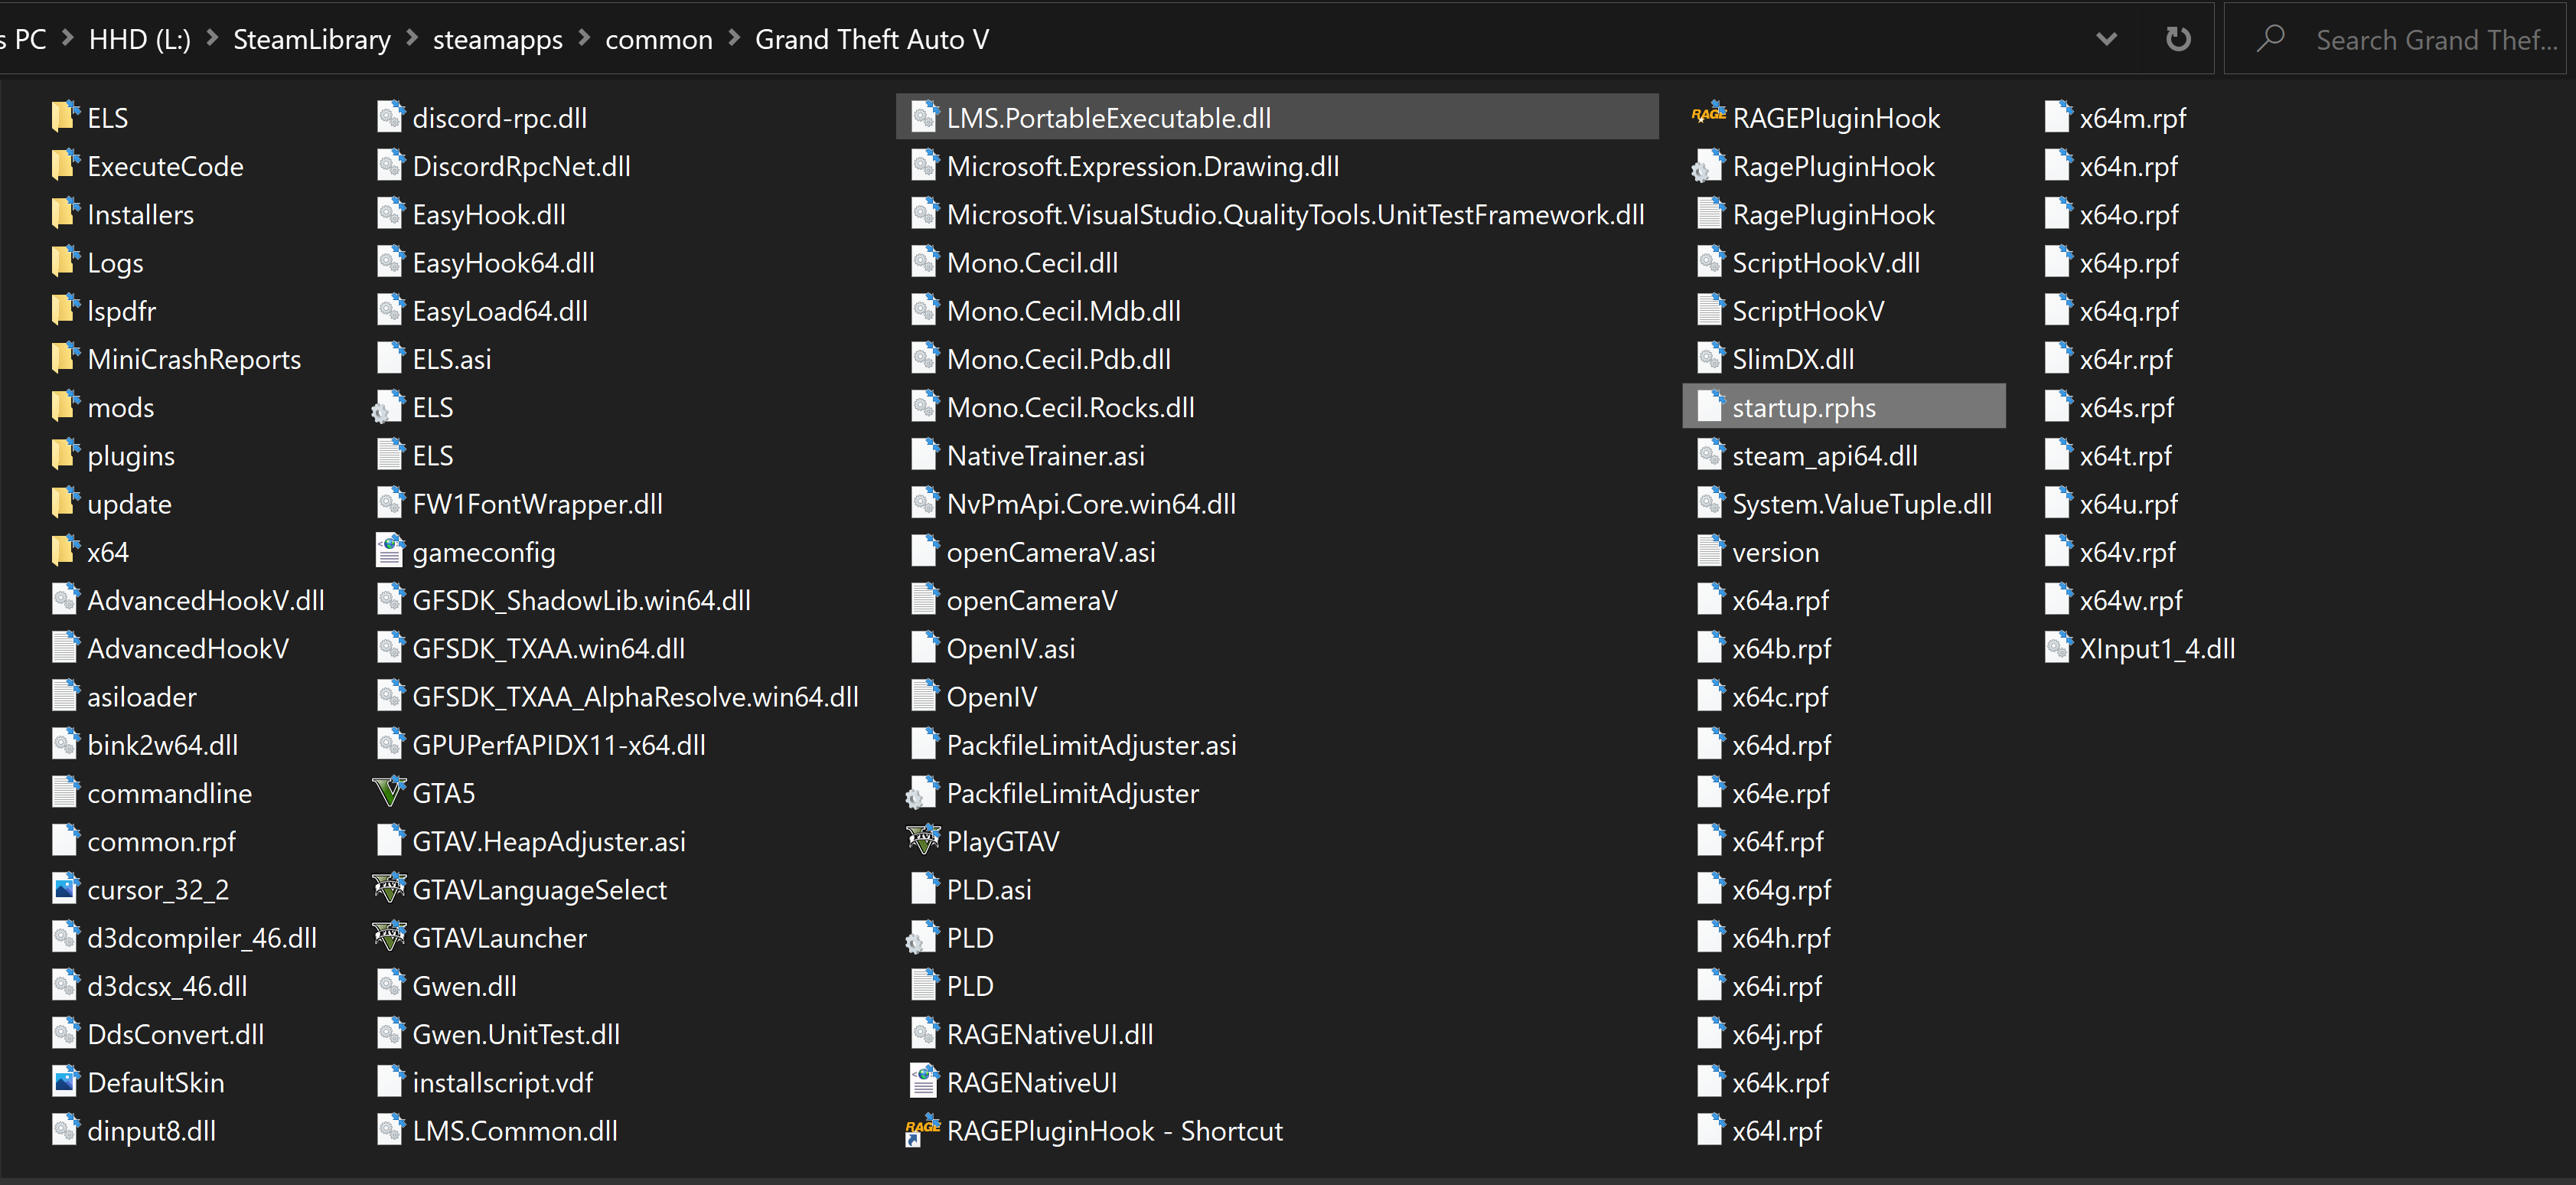Screen dimensions: 2576x1185
Task: Click the GTA5 application icon
Action: pyautogui.click(x=388, y=792)
